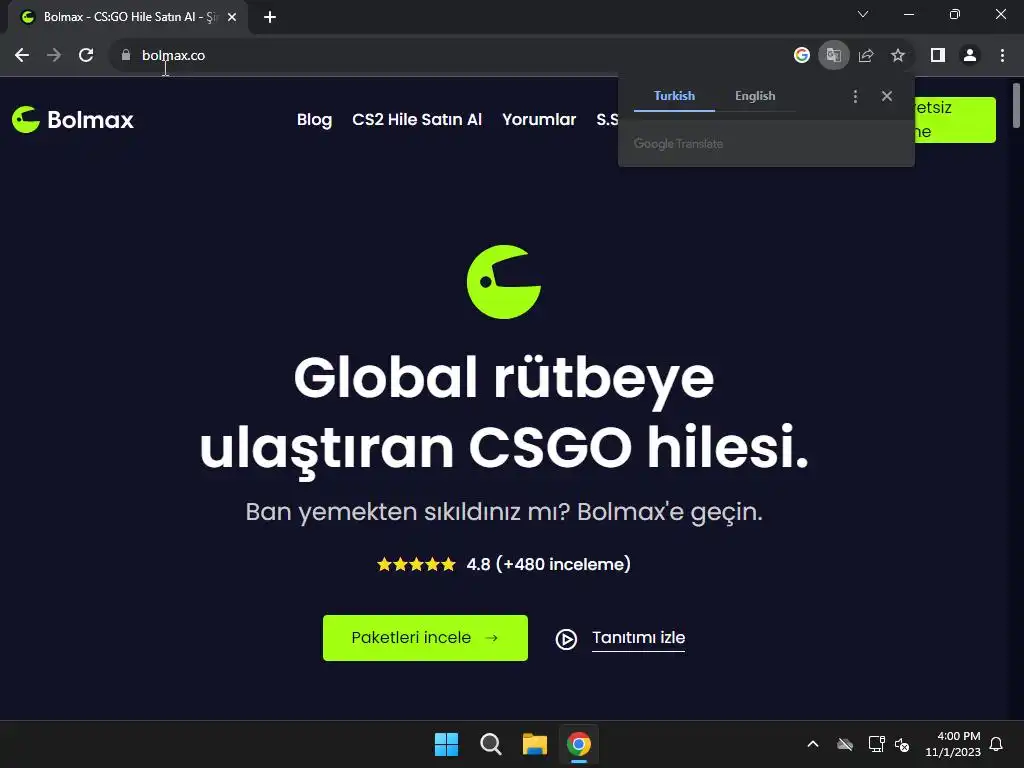This screenshot has height=768, width=1024.
Task: Open the clock showing 4:00 PM
Action: (x=953, y=744)
